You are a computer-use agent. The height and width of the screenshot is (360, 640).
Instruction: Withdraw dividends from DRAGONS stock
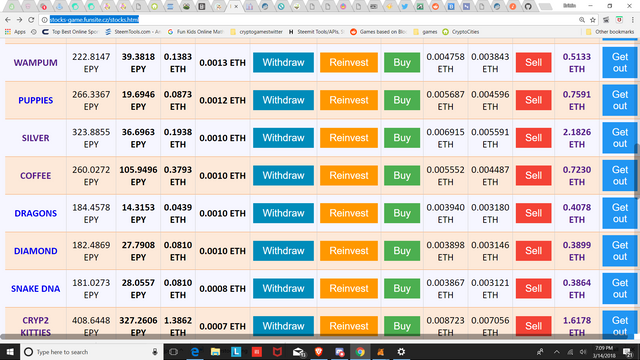click(x=283, y=213)
